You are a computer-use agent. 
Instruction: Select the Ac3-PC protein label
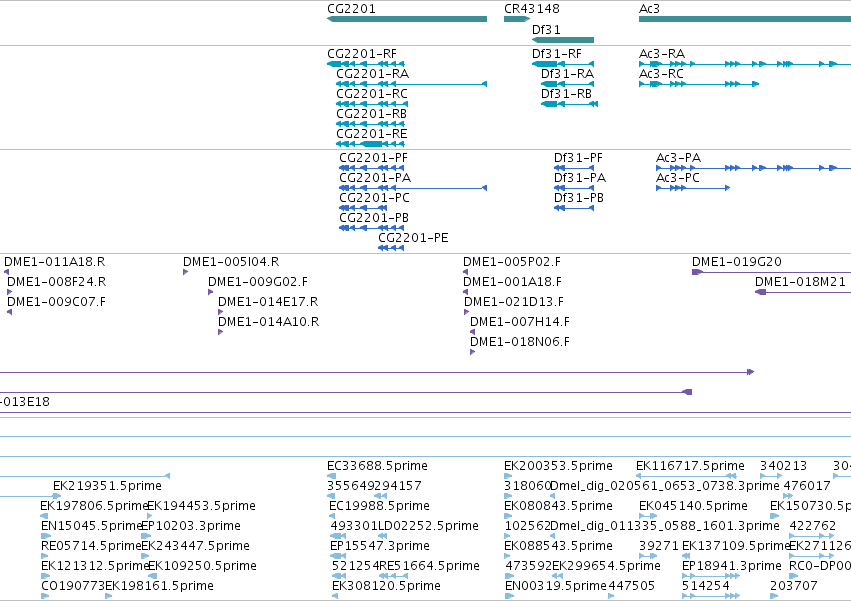pos(678,178)
